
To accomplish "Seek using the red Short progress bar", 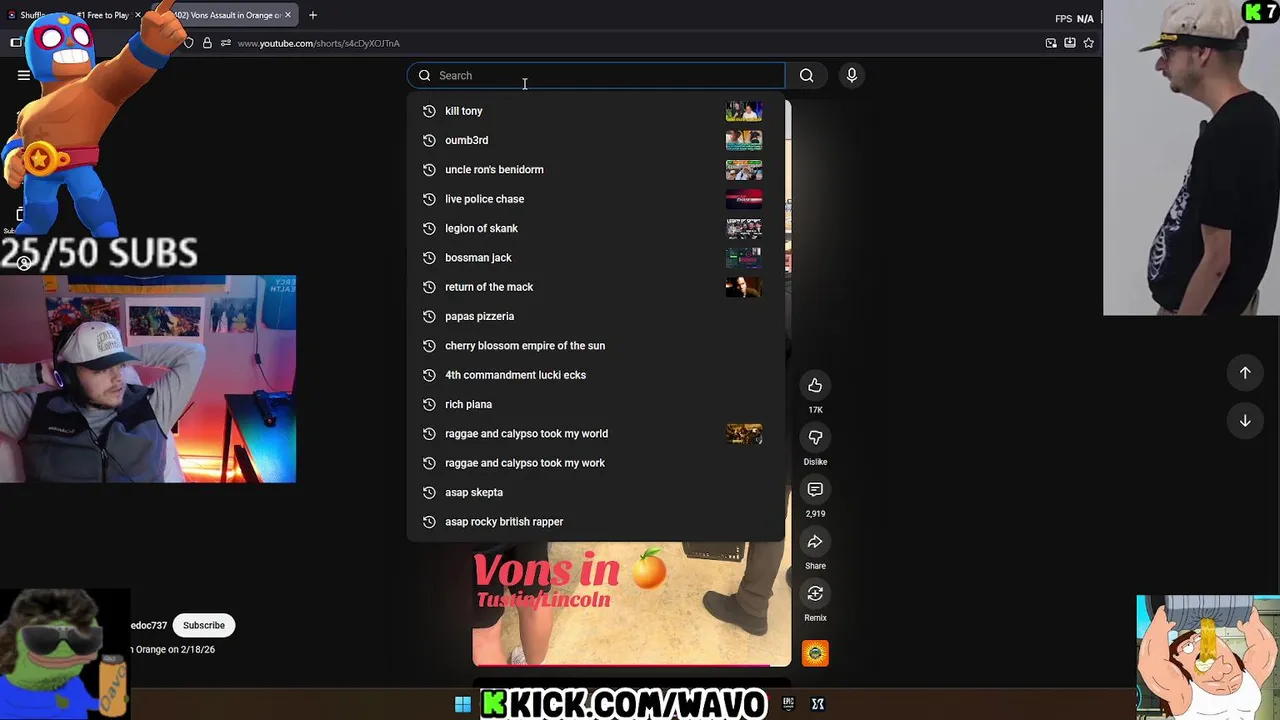I will pyautogui.click(x=632, y=665).
